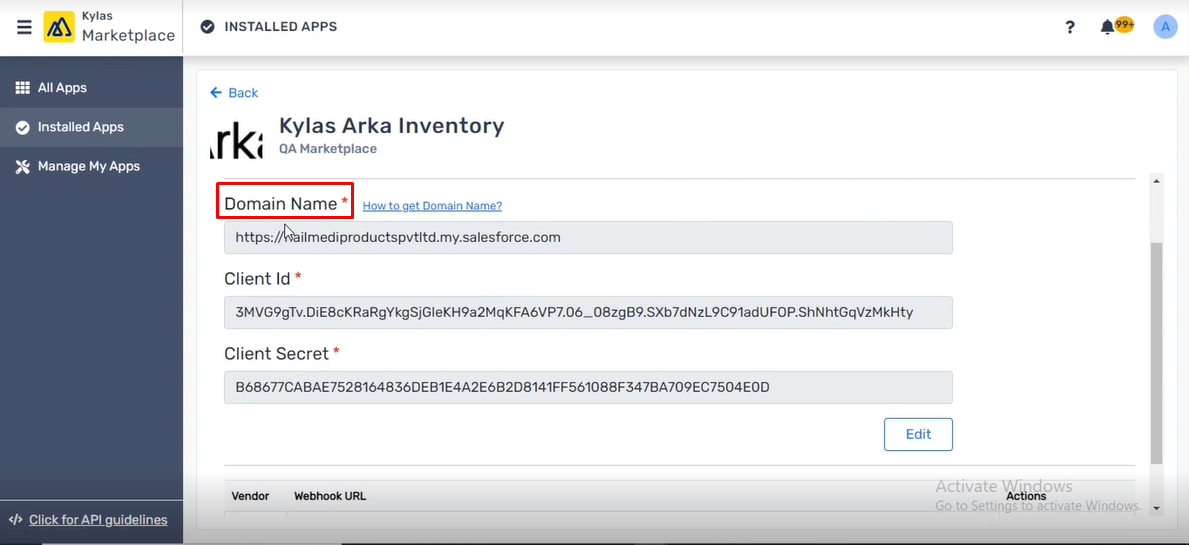Click the Kylas Marketplace logo
This screenshot has width=1189, height=545.
pyautogui.click(x=108, y=27)
